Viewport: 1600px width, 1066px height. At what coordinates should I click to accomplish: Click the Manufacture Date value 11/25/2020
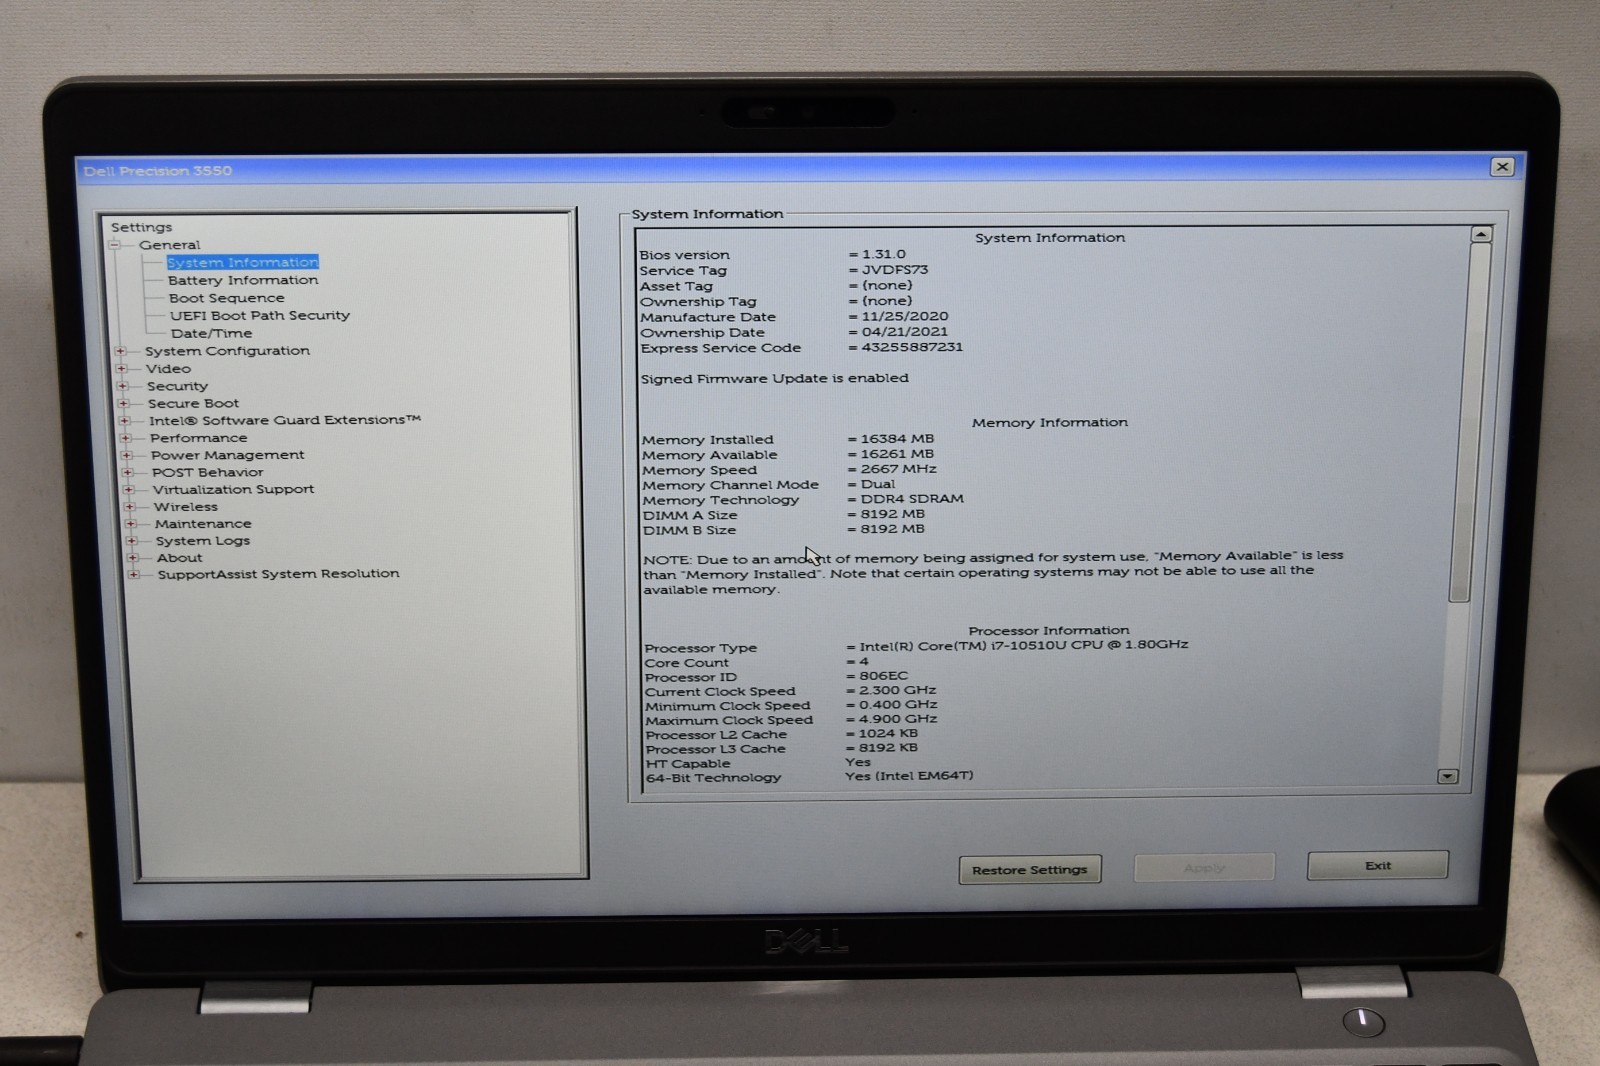pos(905,316)
